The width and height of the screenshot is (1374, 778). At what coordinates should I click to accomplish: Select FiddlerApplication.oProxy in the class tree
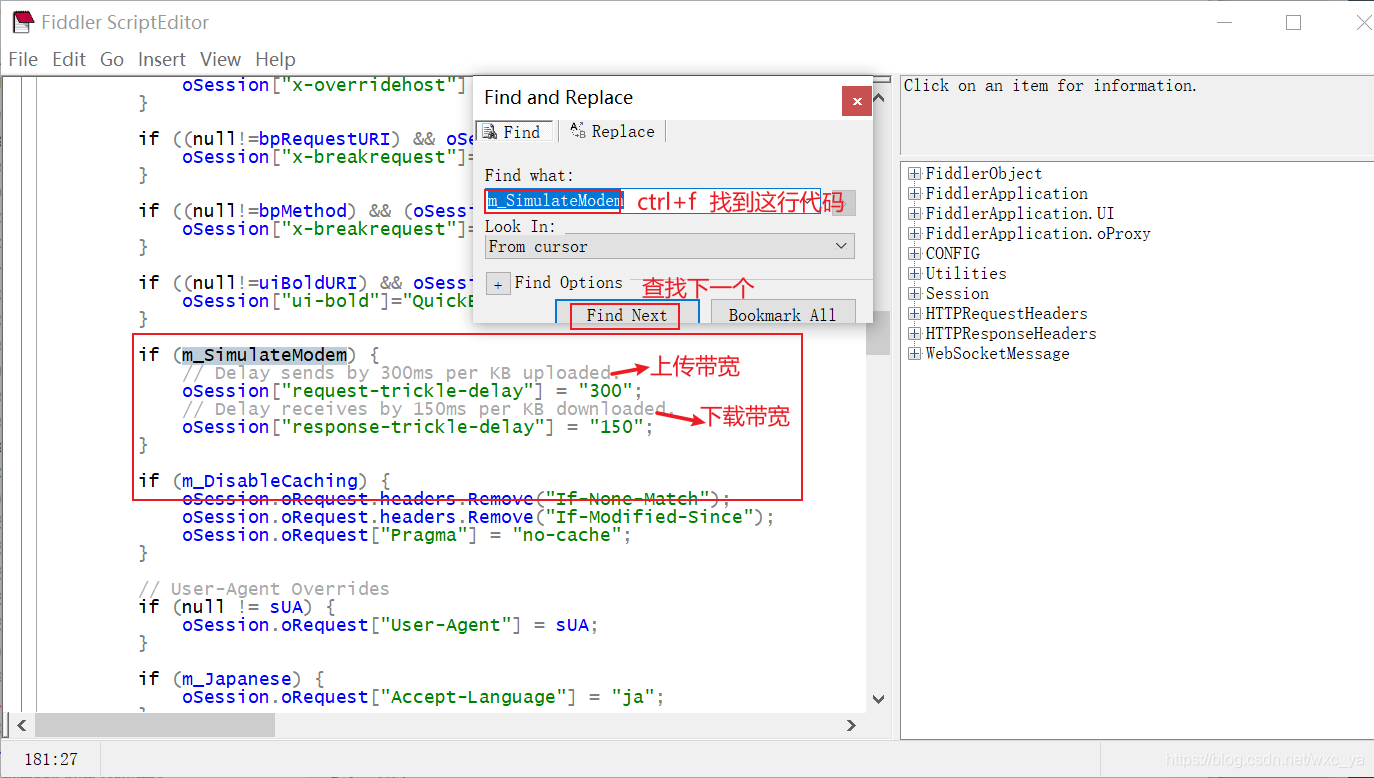(1038, 234)
